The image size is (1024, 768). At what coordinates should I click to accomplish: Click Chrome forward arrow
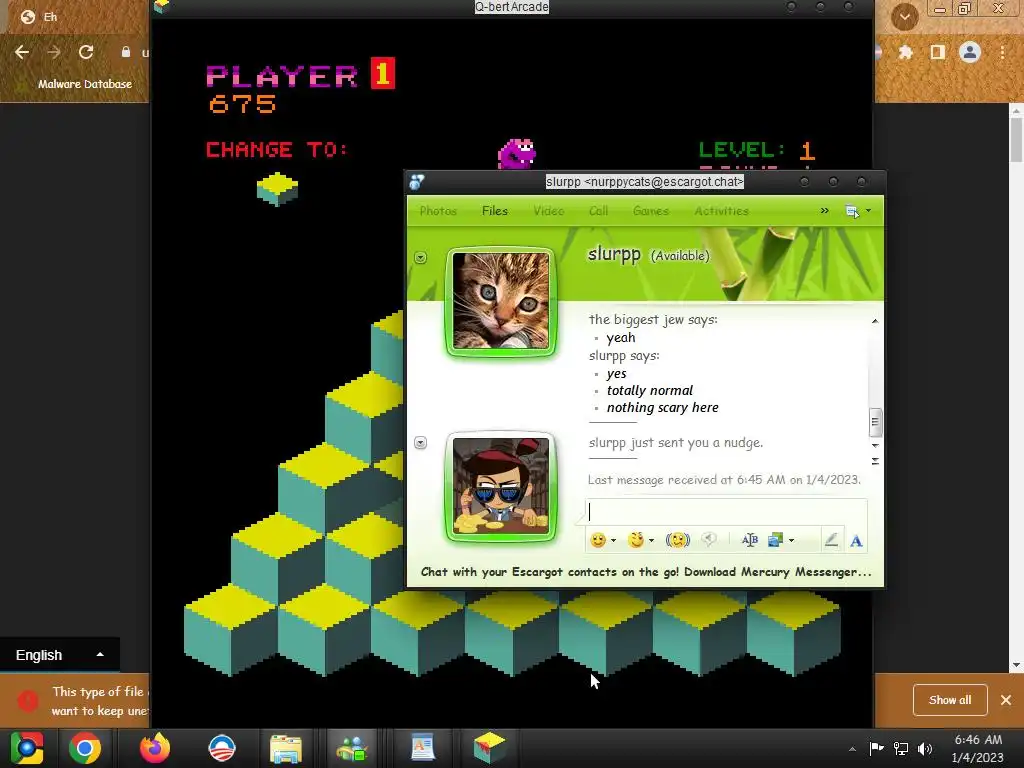coord(54,52)
